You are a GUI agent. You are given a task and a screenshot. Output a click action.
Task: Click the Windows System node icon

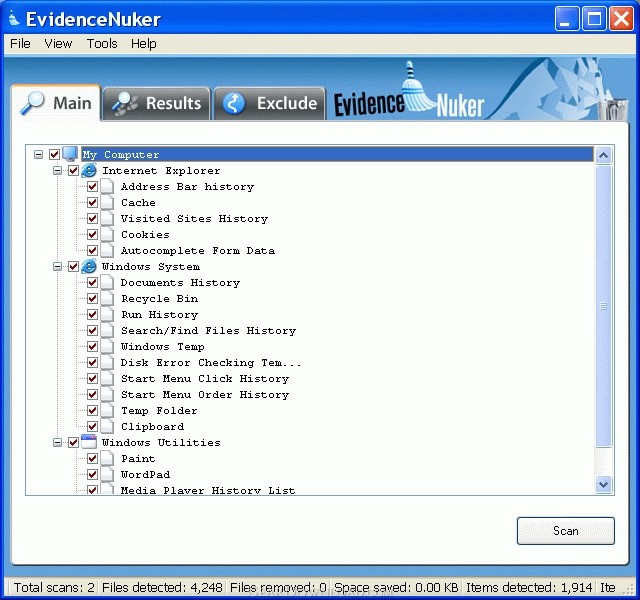(x=89, y=266)
